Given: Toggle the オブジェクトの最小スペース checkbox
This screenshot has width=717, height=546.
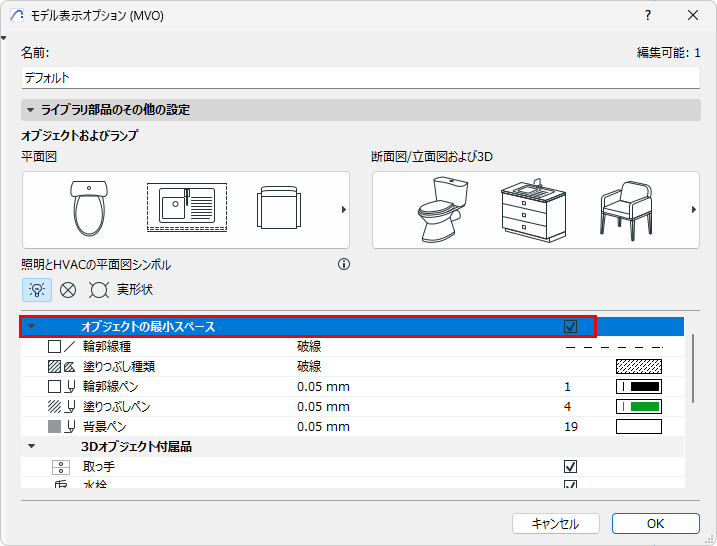Looking at the screenshot, I should click(x=570, y=327).
